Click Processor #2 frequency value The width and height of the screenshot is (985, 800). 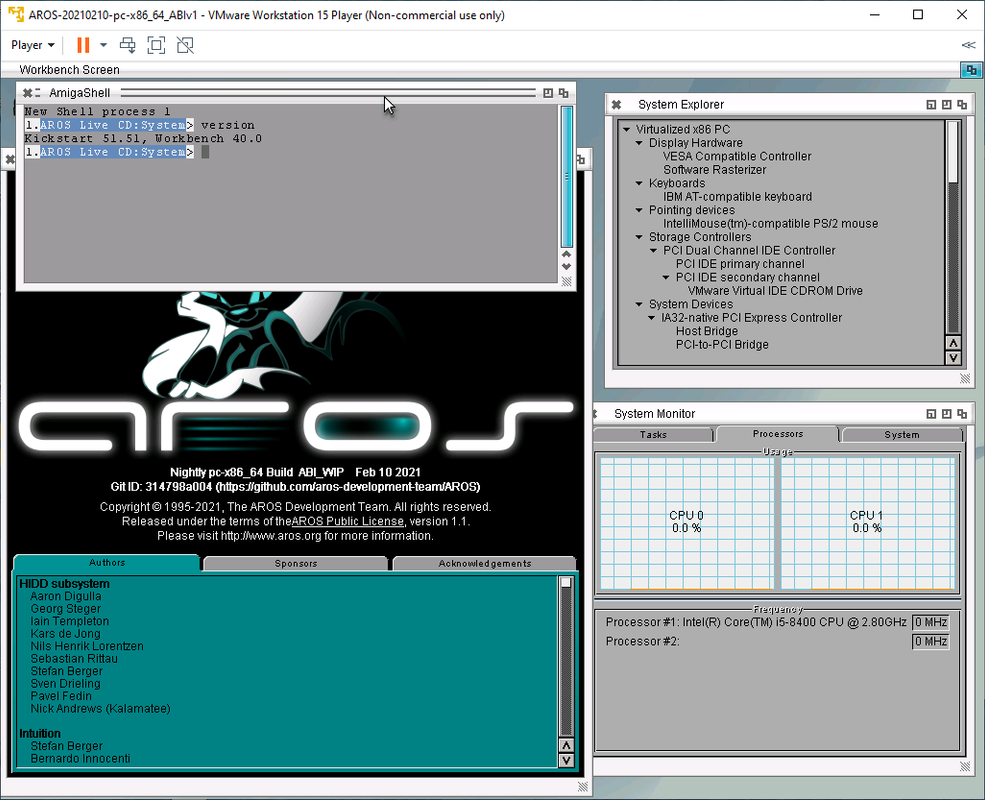(930, 641)
